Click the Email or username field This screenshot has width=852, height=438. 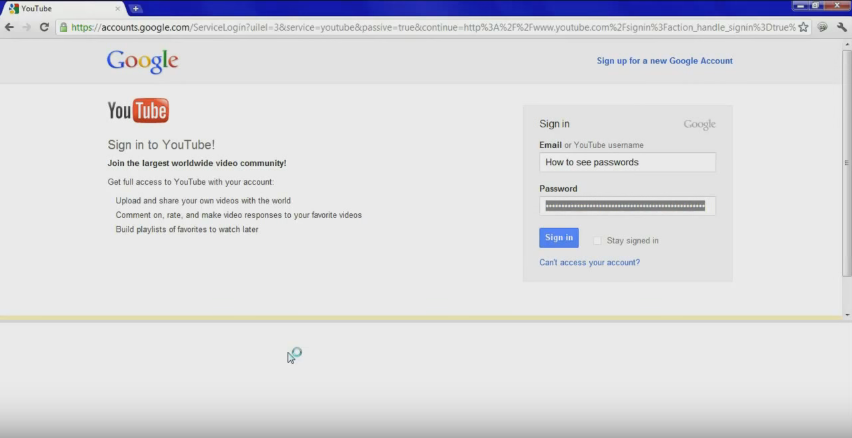(x=628, y=162)
